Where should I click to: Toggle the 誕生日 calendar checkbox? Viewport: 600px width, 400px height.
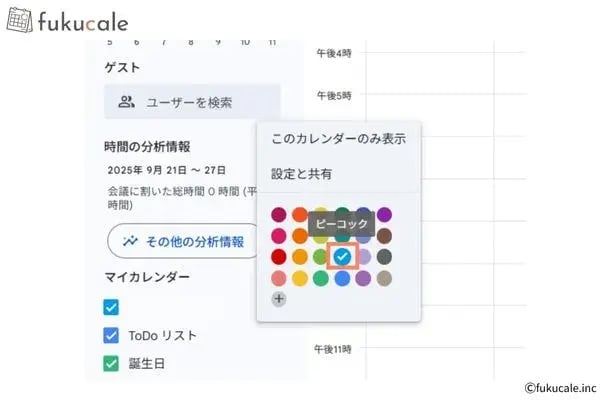coord(111,362)
